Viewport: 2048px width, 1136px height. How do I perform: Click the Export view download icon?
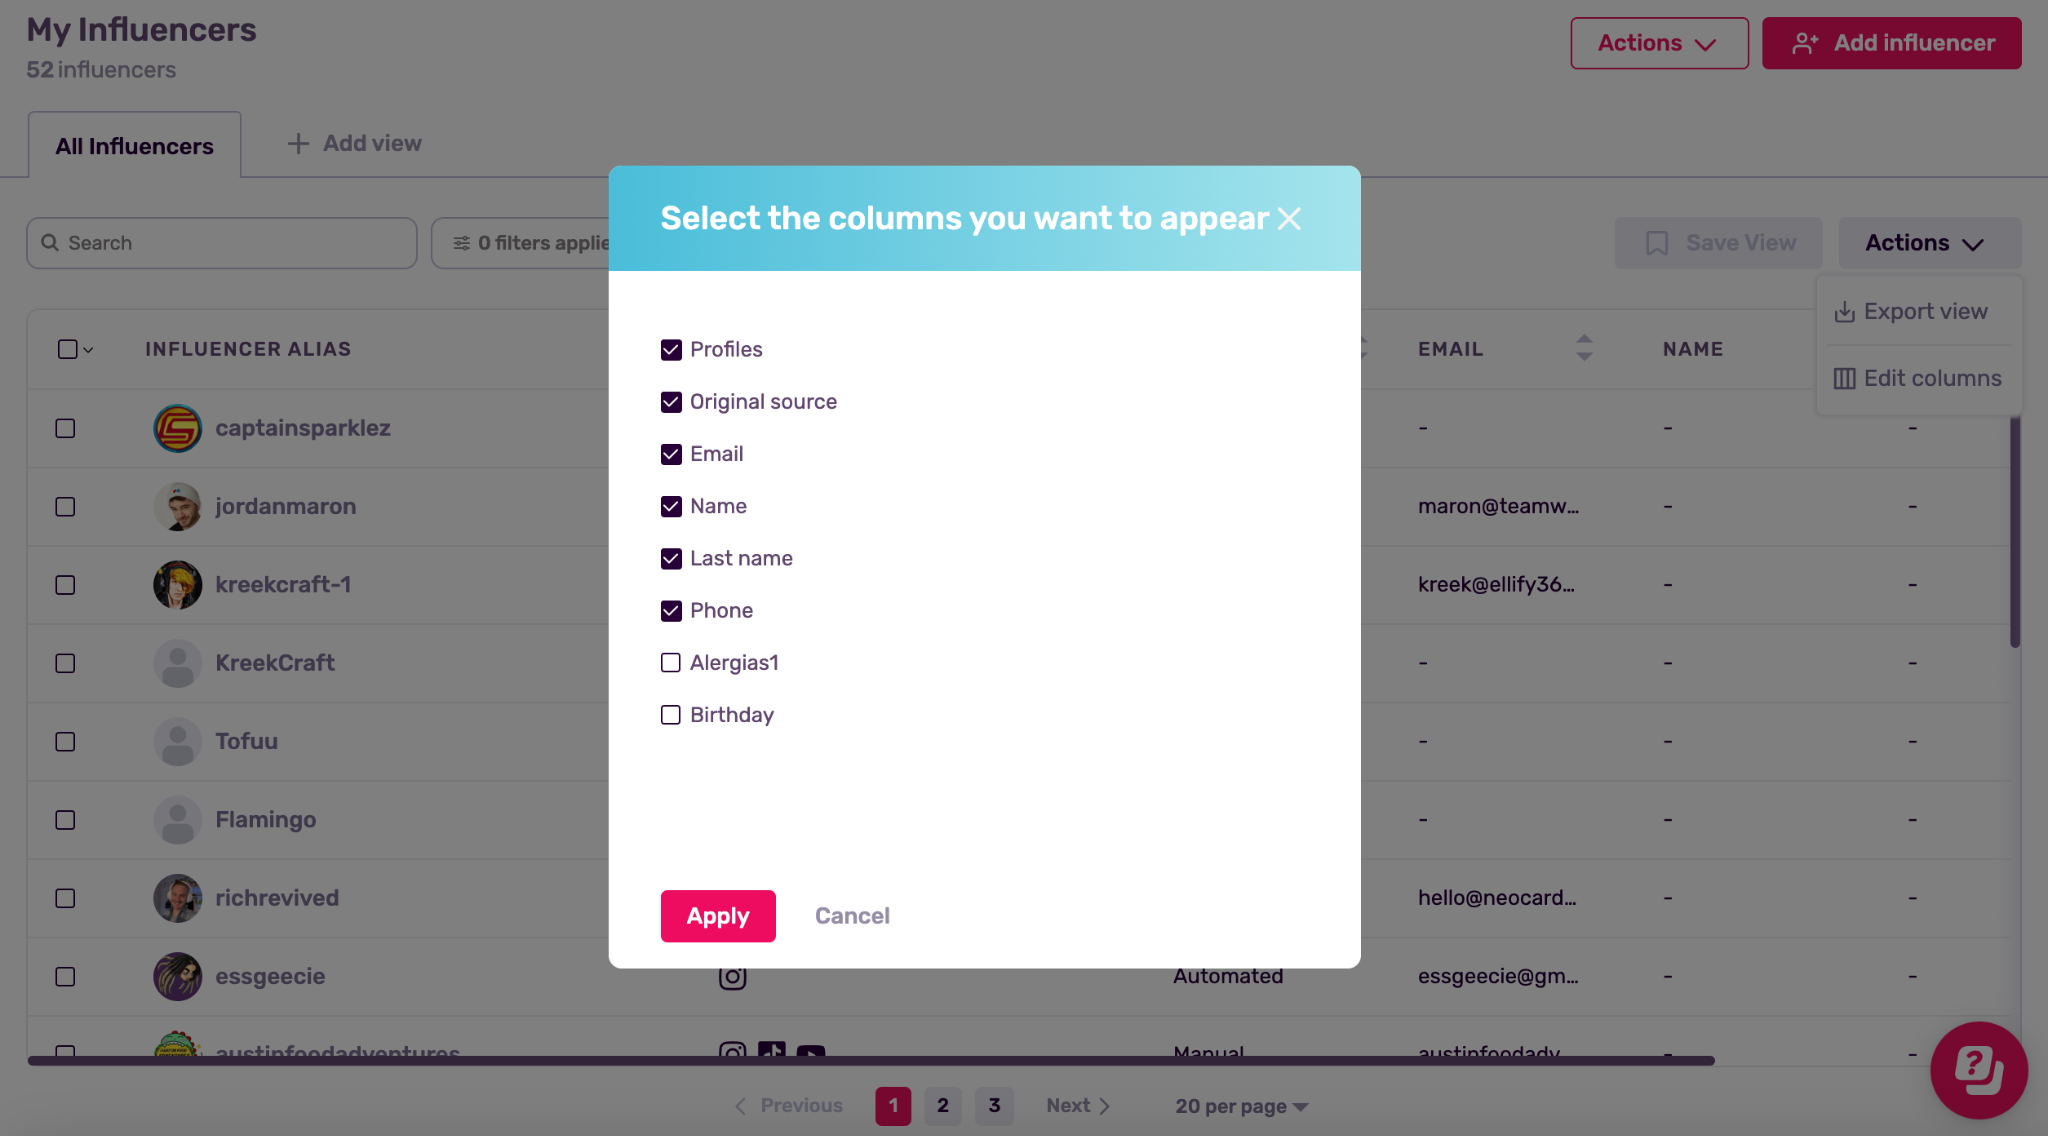pyautogui.click(x=1844, y=312)
